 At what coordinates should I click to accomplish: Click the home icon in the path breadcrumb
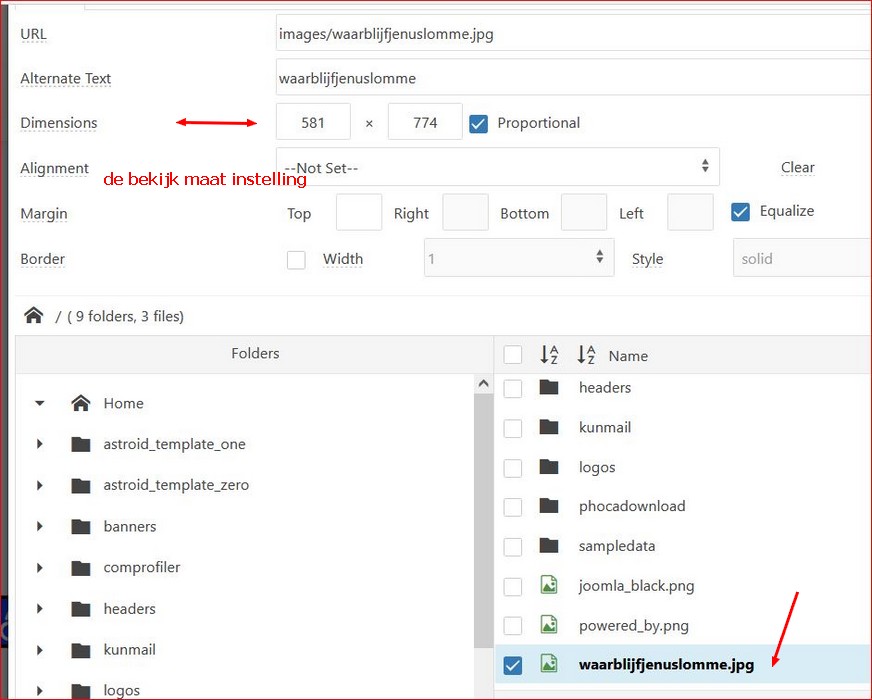point(34,316)
